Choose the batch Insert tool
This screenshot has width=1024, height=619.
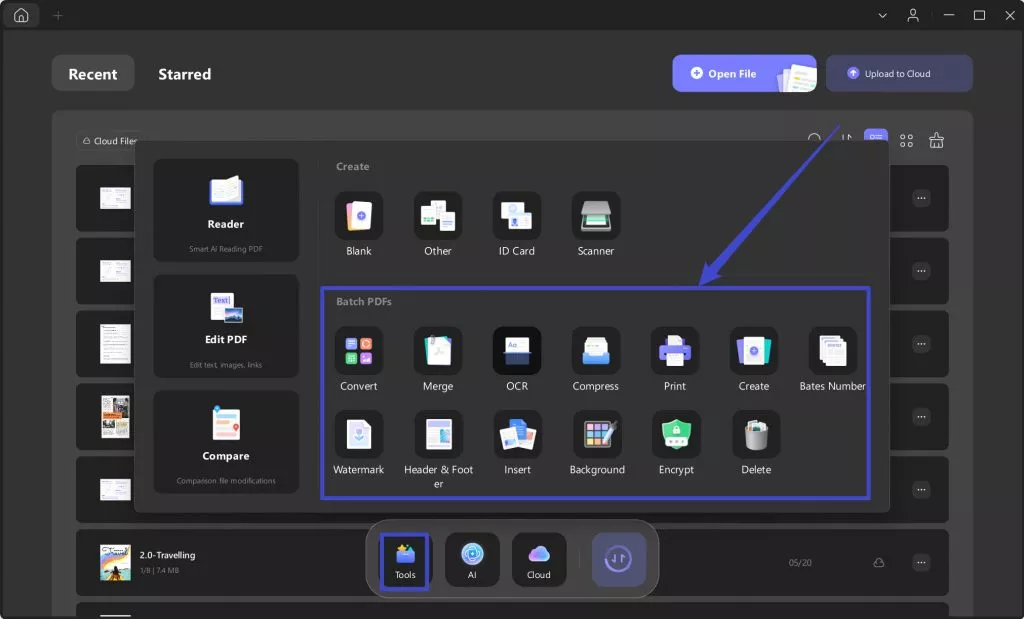(x=517, y=443)
